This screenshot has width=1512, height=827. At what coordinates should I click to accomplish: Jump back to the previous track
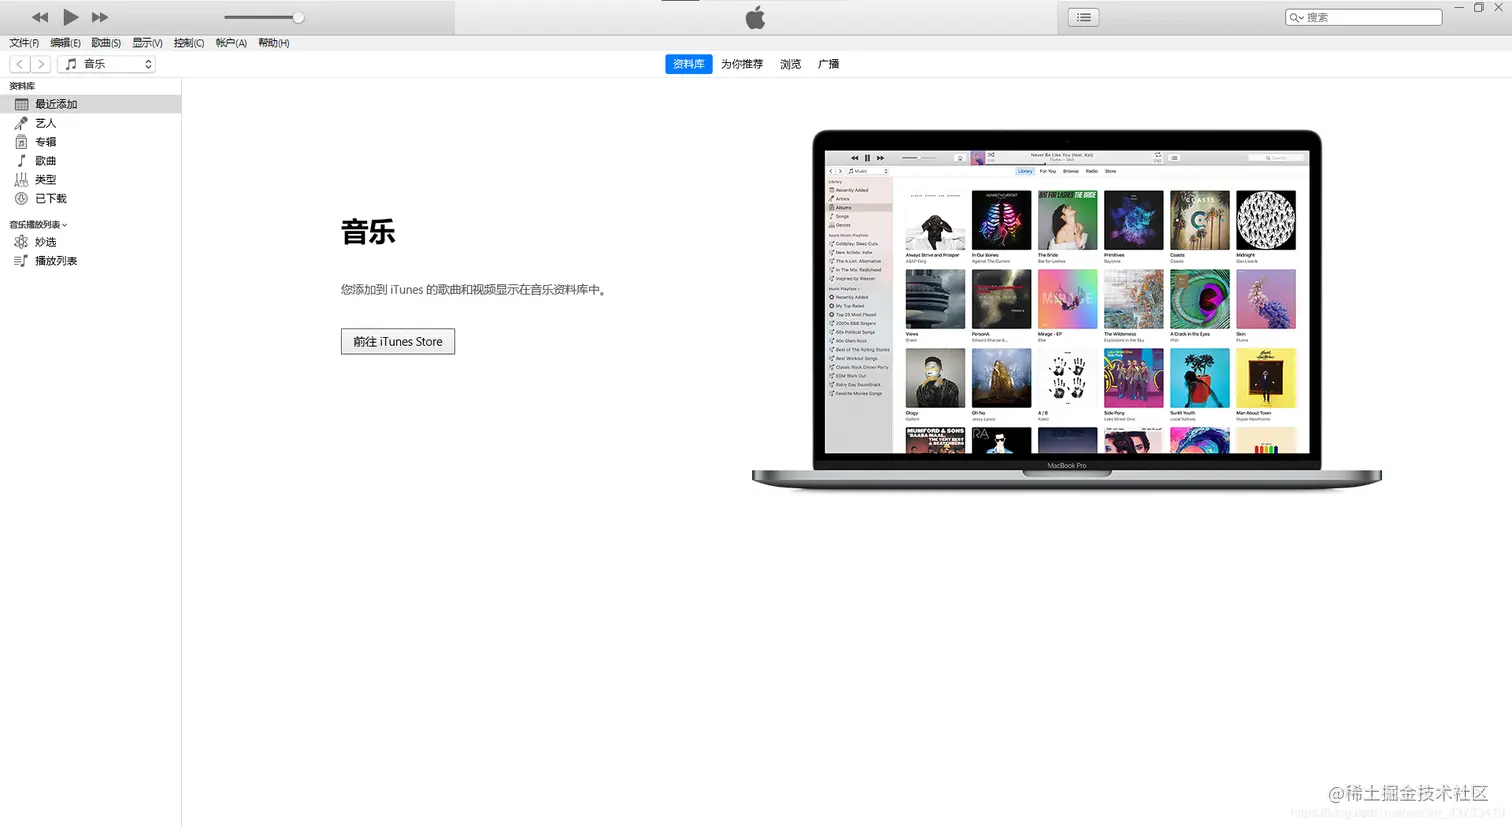(39, 16)
